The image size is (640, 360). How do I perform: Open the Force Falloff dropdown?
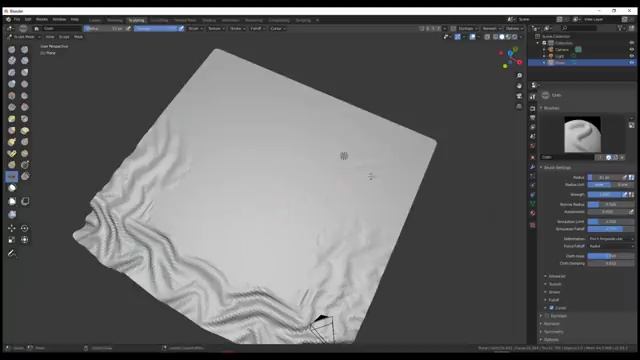tap(611, 246)
